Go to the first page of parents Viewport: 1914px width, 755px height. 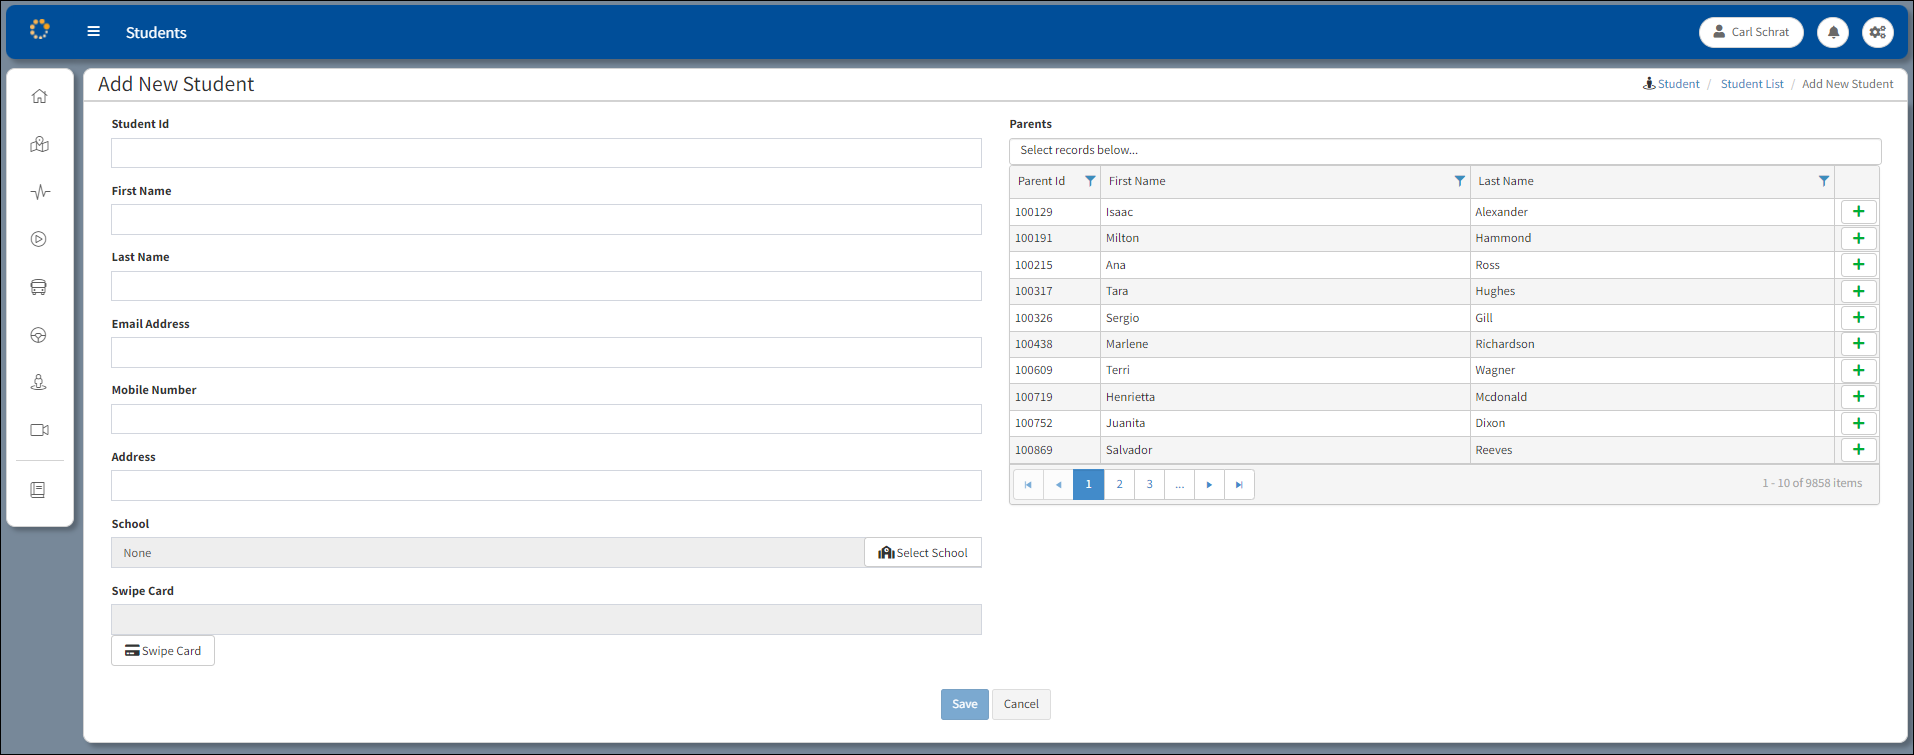1028,484
